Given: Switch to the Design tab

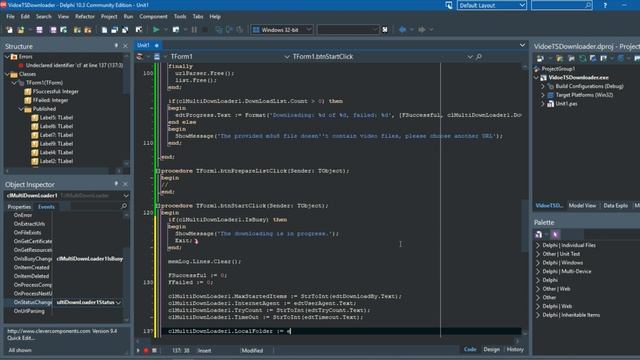Looking at the screenshot, I should tap(491, 349).
